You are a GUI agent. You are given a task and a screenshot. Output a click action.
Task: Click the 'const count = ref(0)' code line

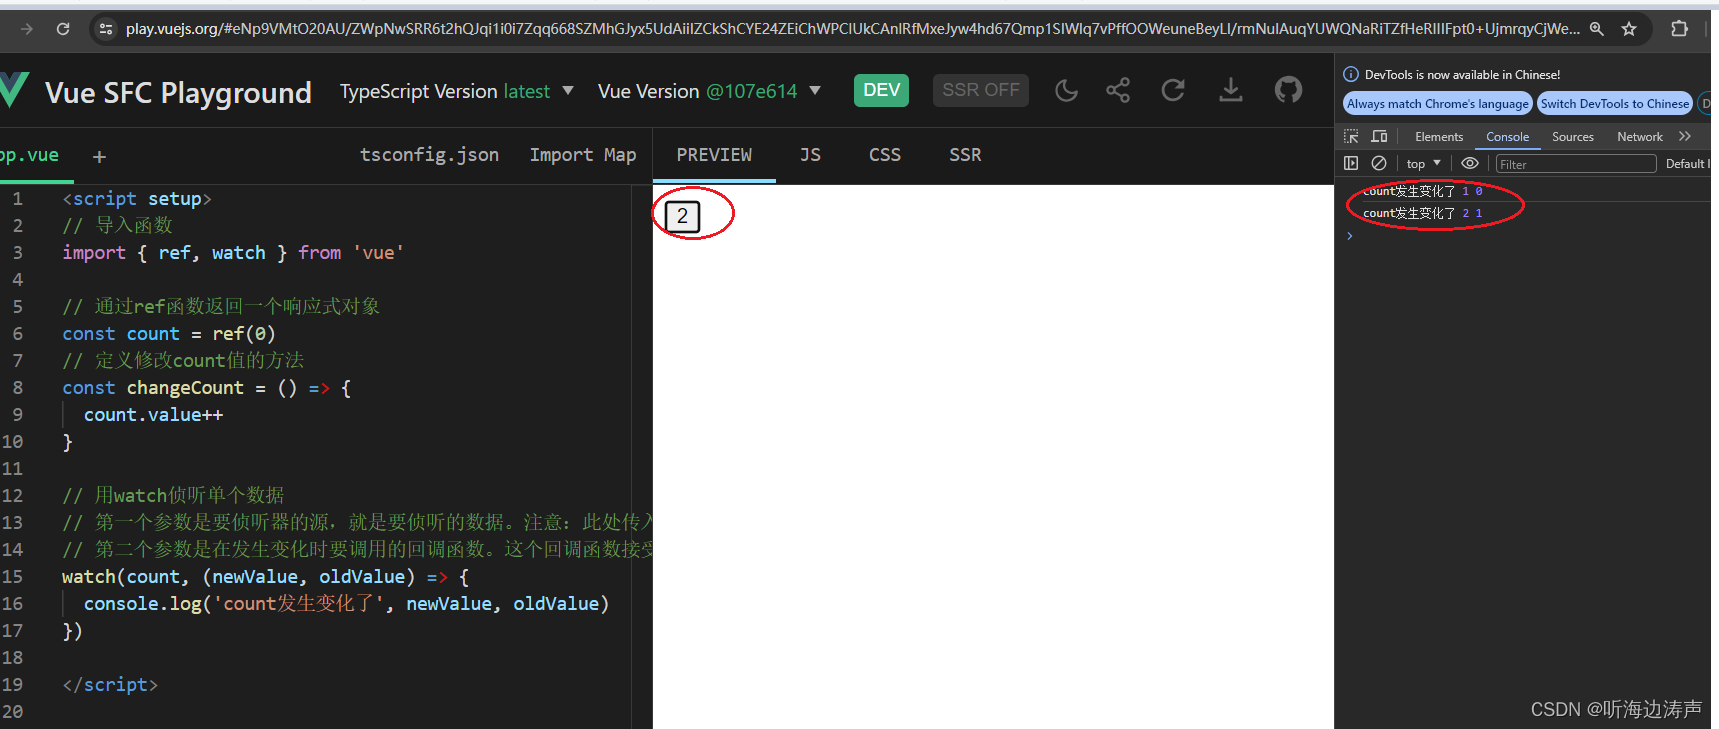point(168,334)
